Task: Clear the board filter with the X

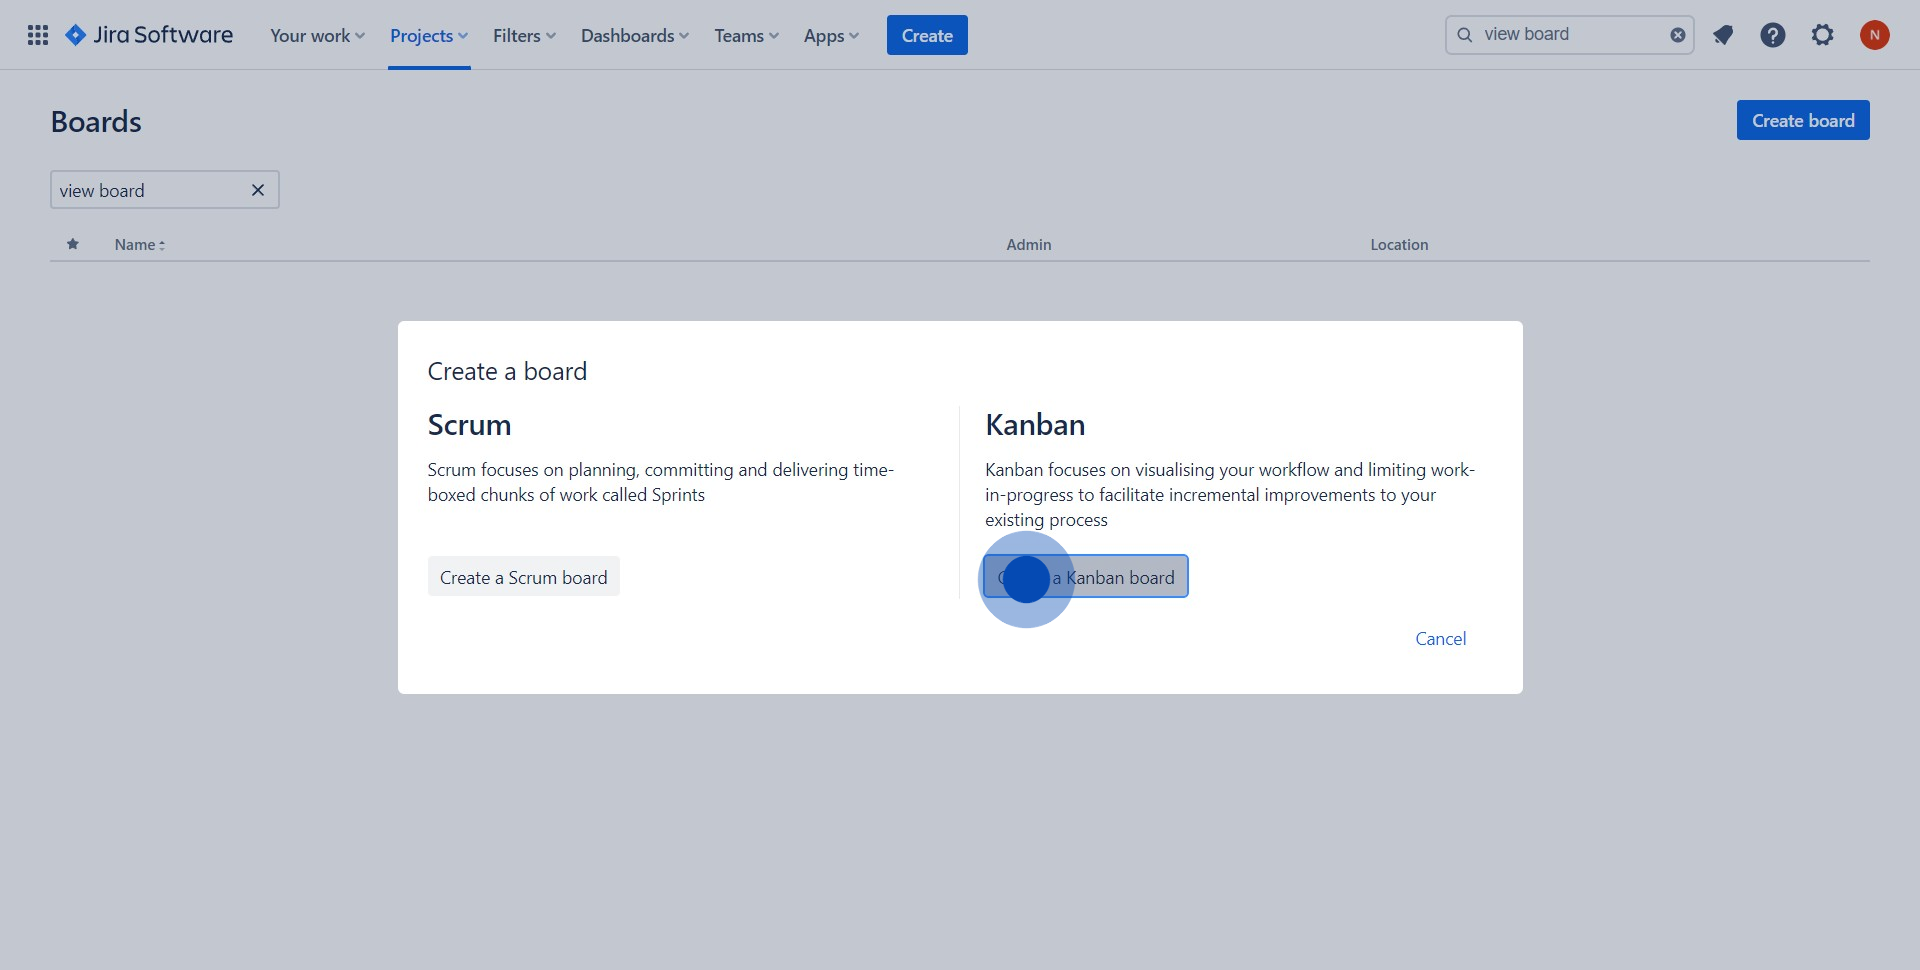Action: [x=257, y=189]
